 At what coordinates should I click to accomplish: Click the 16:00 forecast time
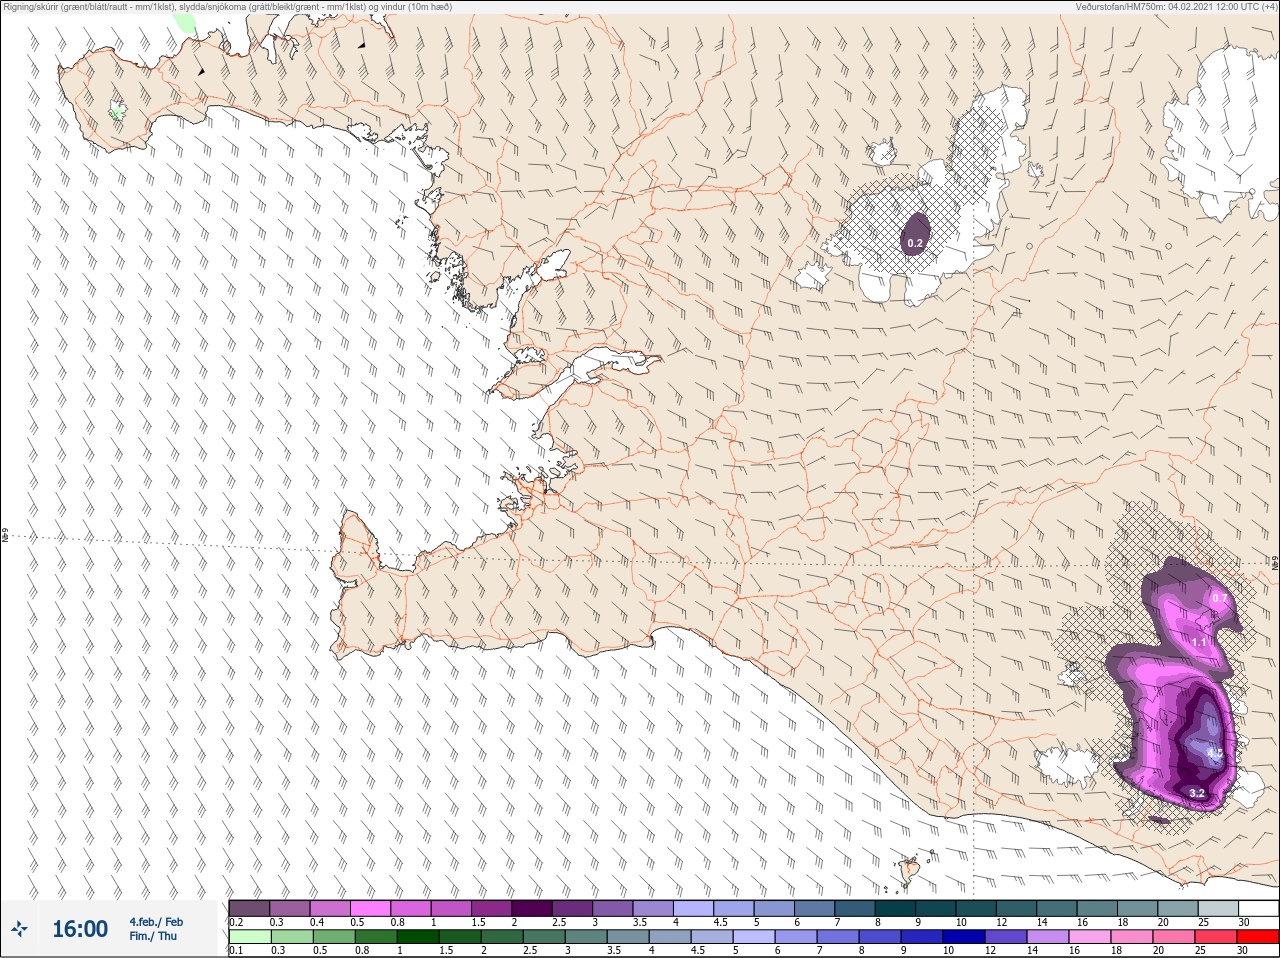(80, 929)
